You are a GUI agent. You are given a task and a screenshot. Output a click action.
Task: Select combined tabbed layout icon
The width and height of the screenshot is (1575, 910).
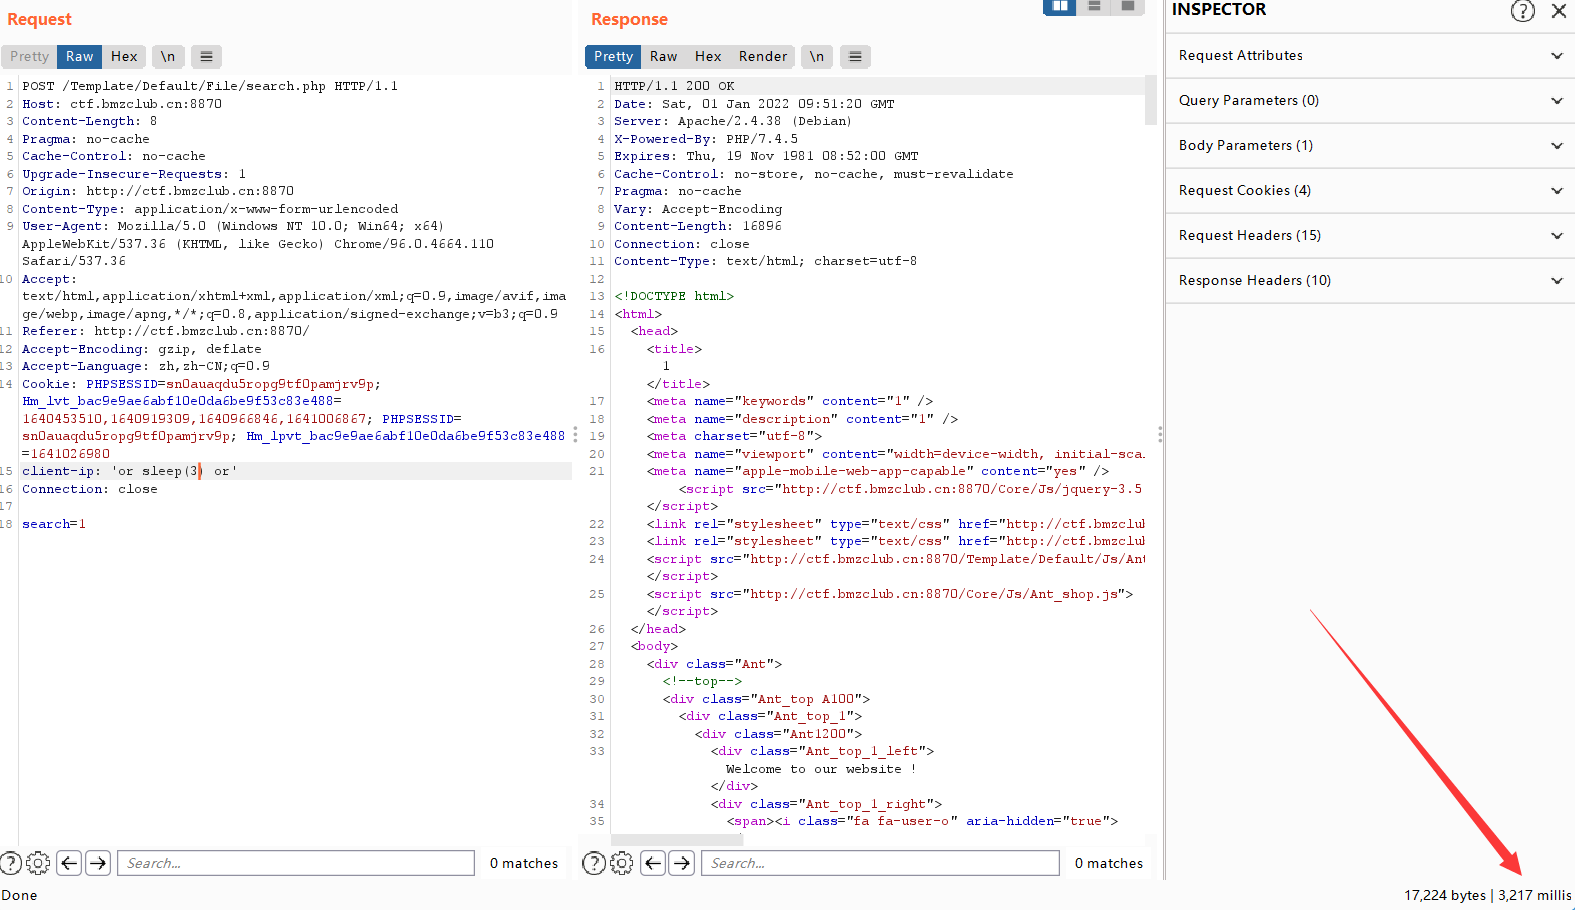tap(1128, 6)
